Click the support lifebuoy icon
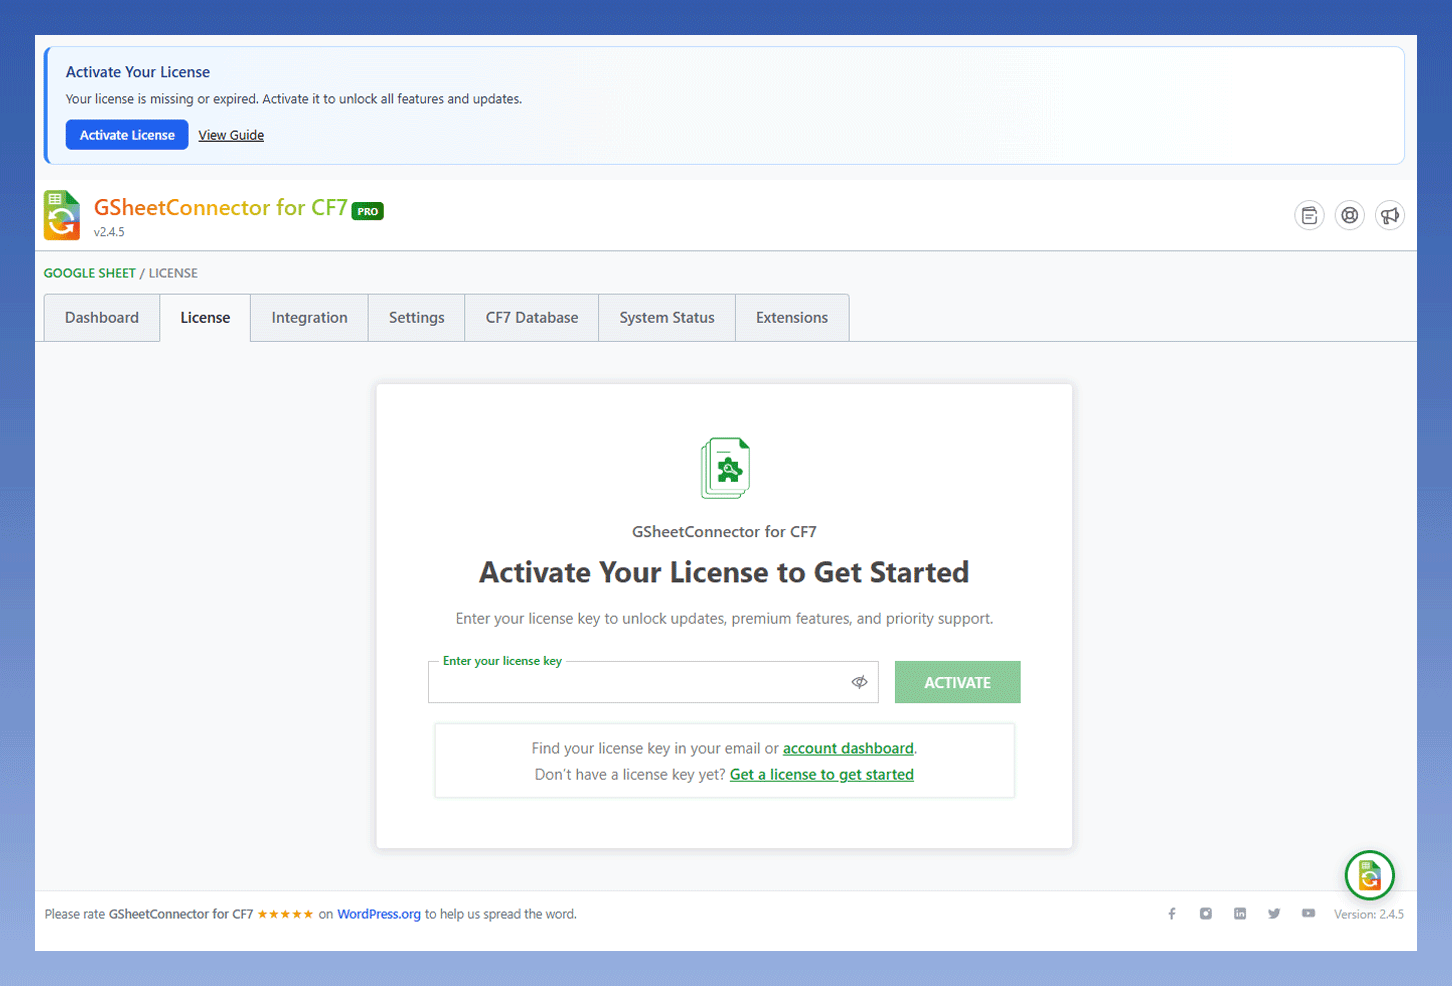The height and width of the screenshot is (986, 1452). 1350,215
